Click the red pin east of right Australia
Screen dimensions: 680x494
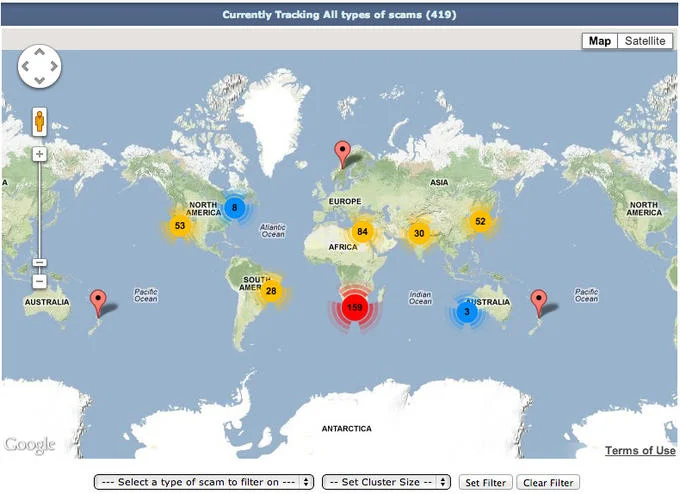[x=539, y=303]
